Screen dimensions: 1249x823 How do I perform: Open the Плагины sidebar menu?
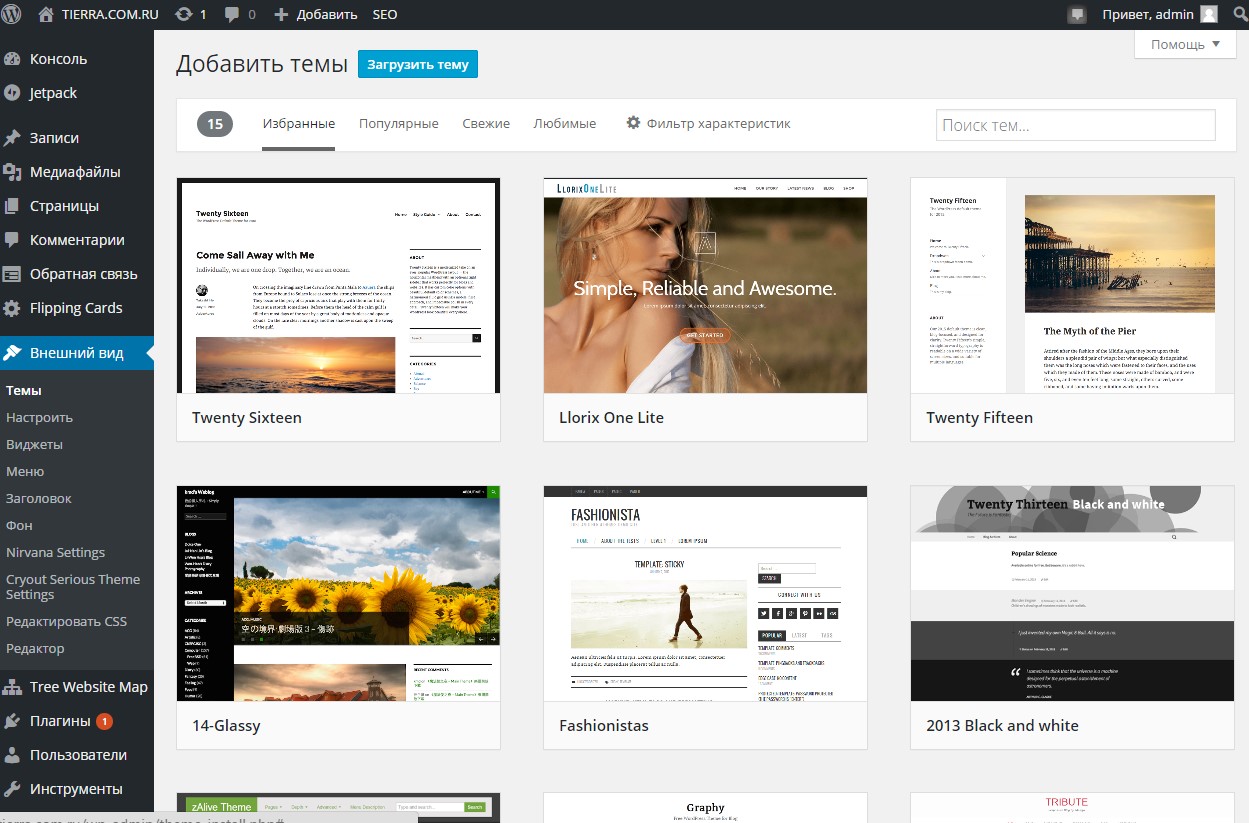tap(60, 721)
